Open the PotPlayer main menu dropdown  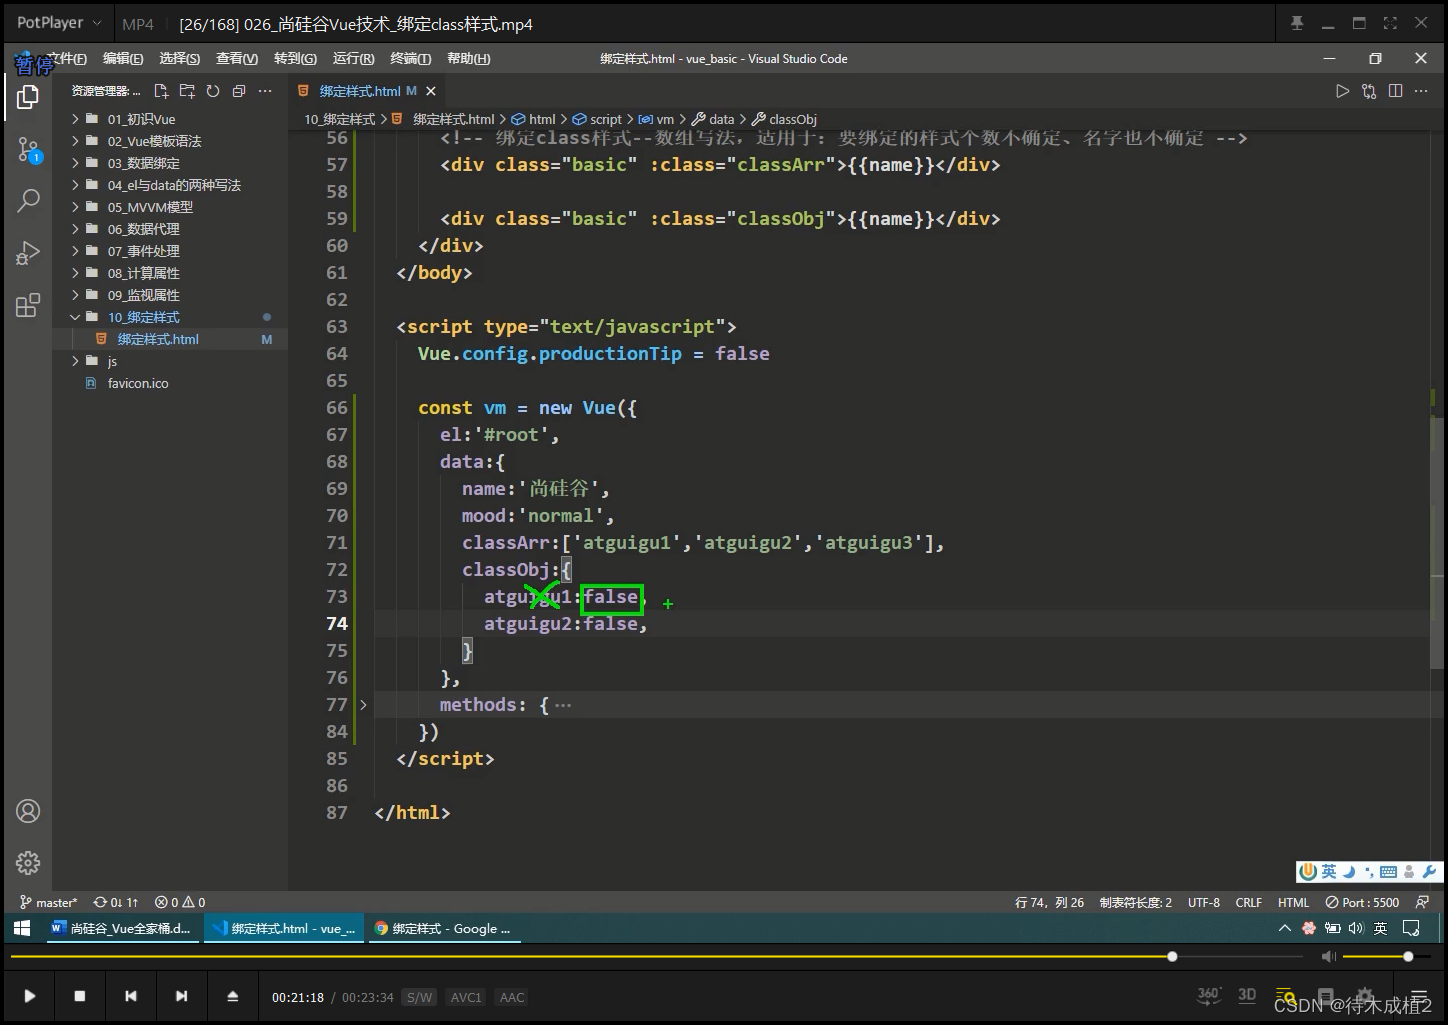59,23
